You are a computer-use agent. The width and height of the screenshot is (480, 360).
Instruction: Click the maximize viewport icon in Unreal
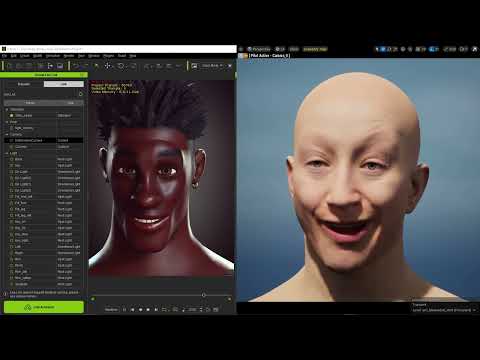[x=475, y=49]
